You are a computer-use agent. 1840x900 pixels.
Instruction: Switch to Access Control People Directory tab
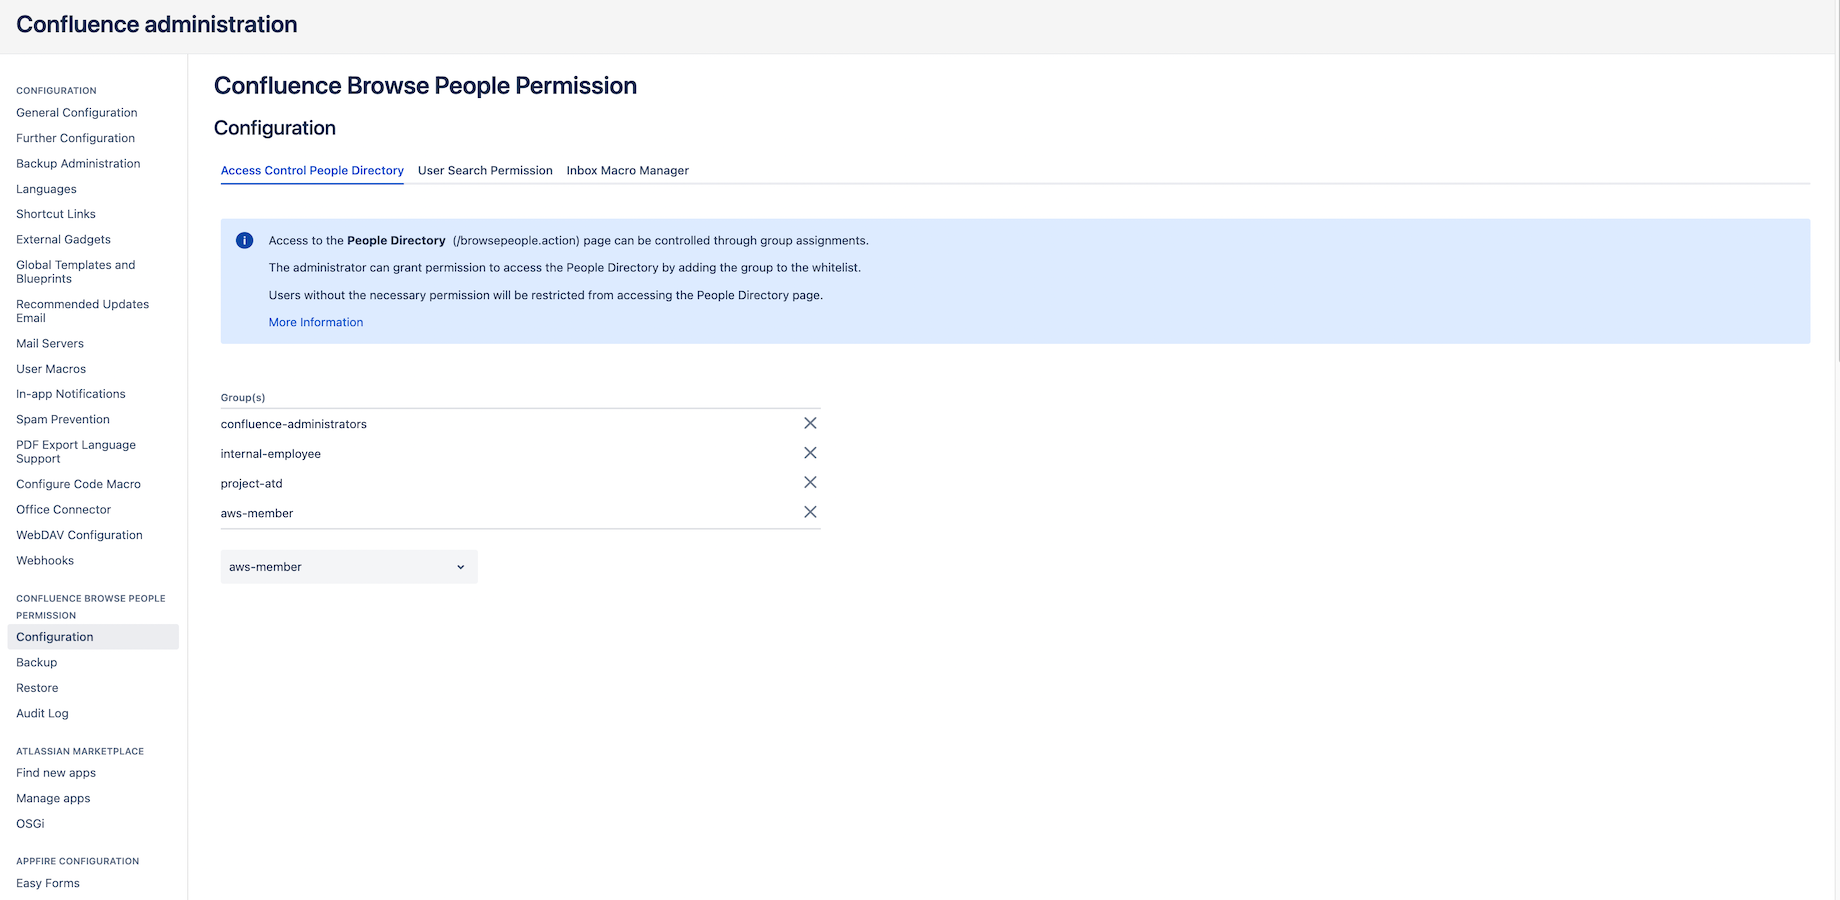[312, 170]
